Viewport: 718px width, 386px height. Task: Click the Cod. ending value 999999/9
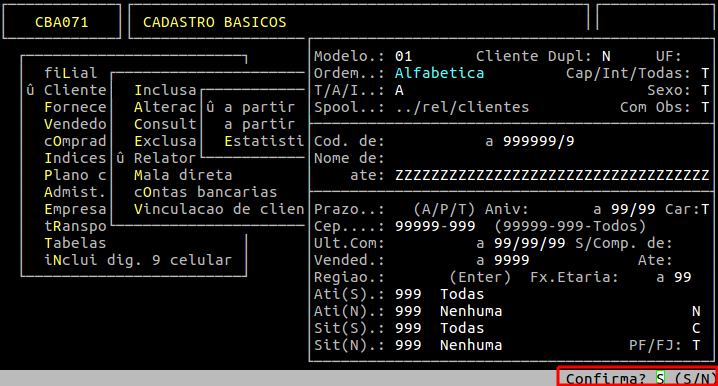[538, 141]
